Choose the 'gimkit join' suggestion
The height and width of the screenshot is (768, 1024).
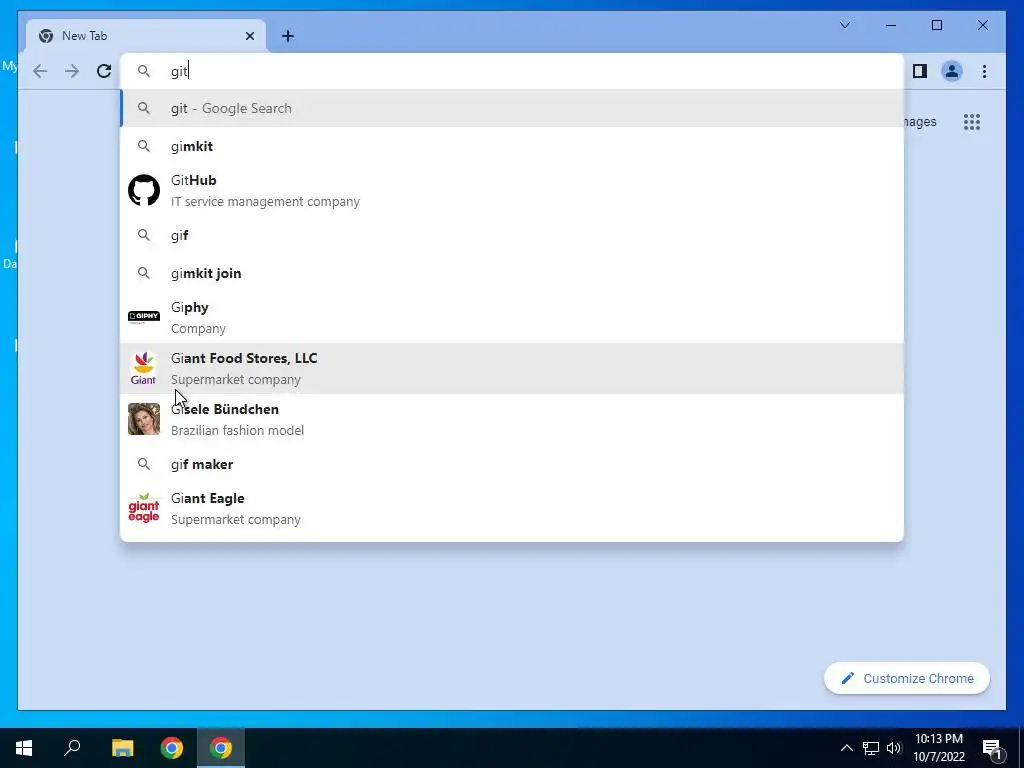(x=512, y=273)
